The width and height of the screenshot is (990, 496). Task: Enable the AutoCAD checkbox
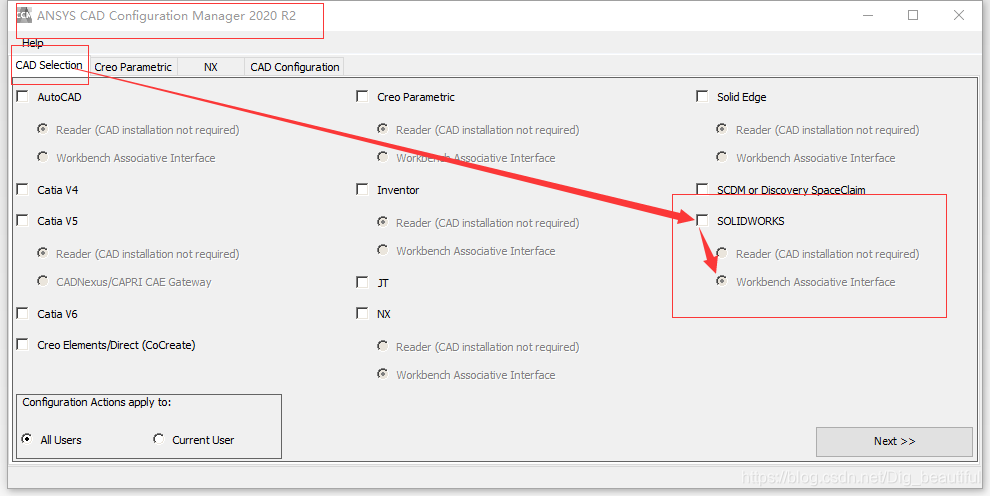(x=23, y=97)
